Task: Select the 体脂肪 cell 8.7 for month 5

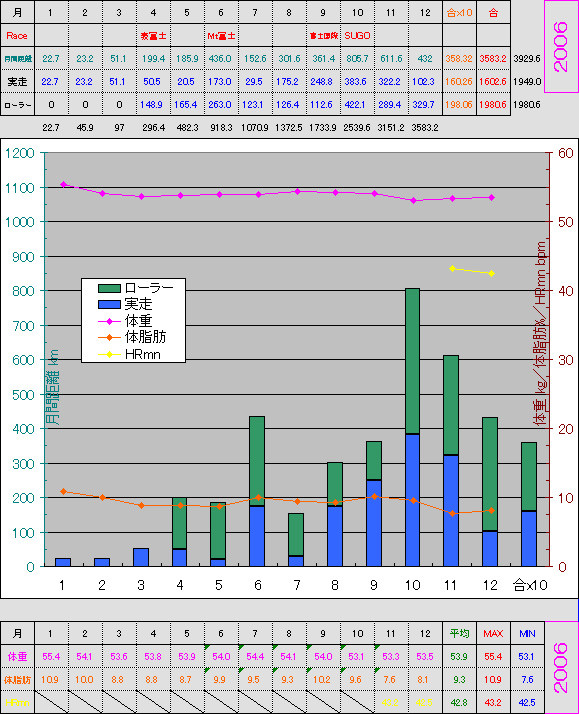Action: click(187, 679)
